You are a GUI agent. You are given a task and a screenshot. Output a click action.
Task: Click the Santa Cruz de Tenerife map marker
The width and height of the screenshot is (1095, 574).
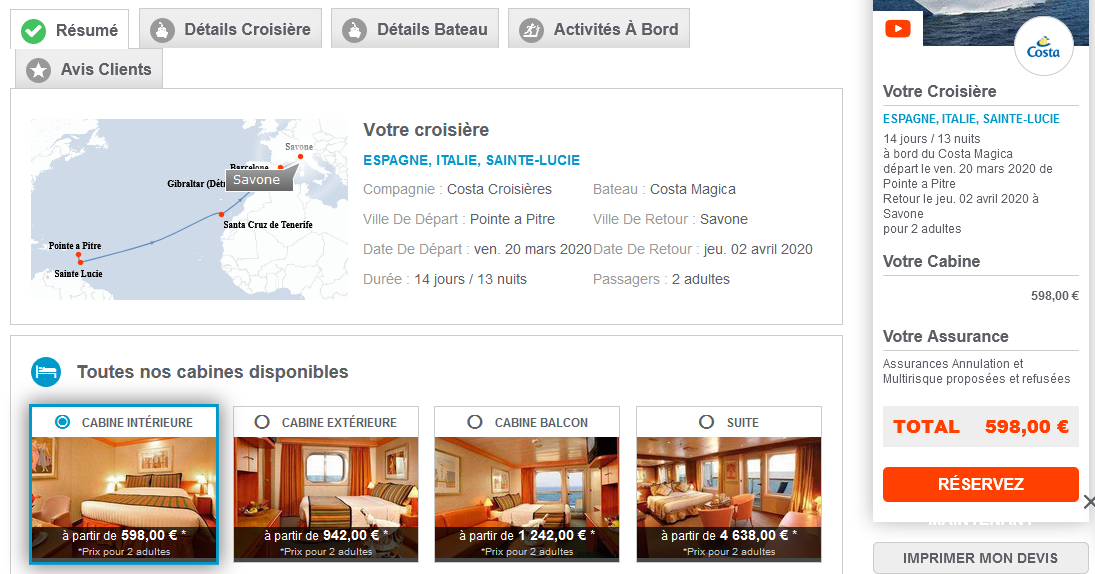pos(221,214)
